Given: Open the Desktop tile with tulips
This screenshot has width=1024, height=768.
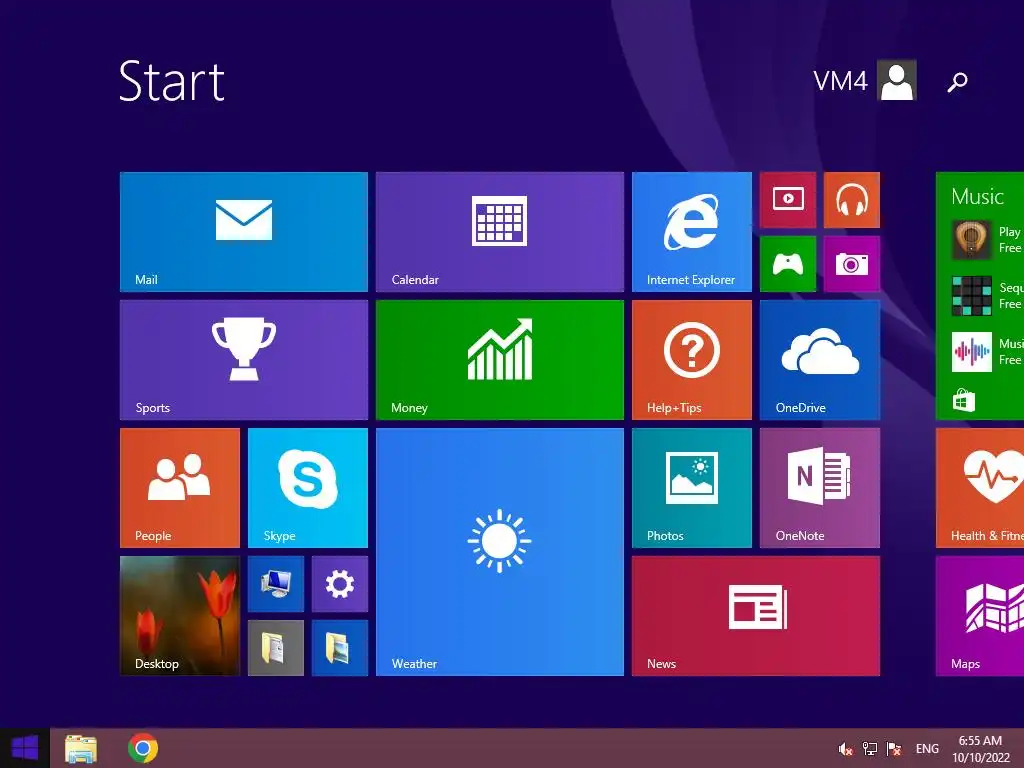Looking at the screenshot, I should pyautogui.click(x=180, y=616).
